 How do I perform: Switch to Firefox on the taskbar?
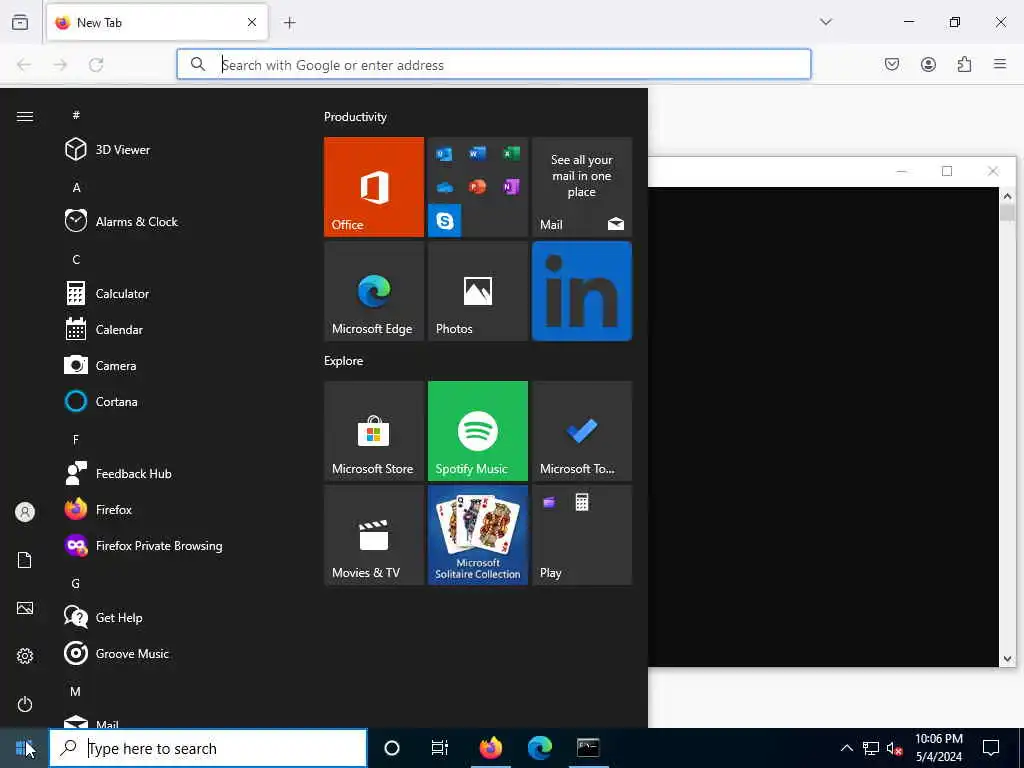coord(491,748)
